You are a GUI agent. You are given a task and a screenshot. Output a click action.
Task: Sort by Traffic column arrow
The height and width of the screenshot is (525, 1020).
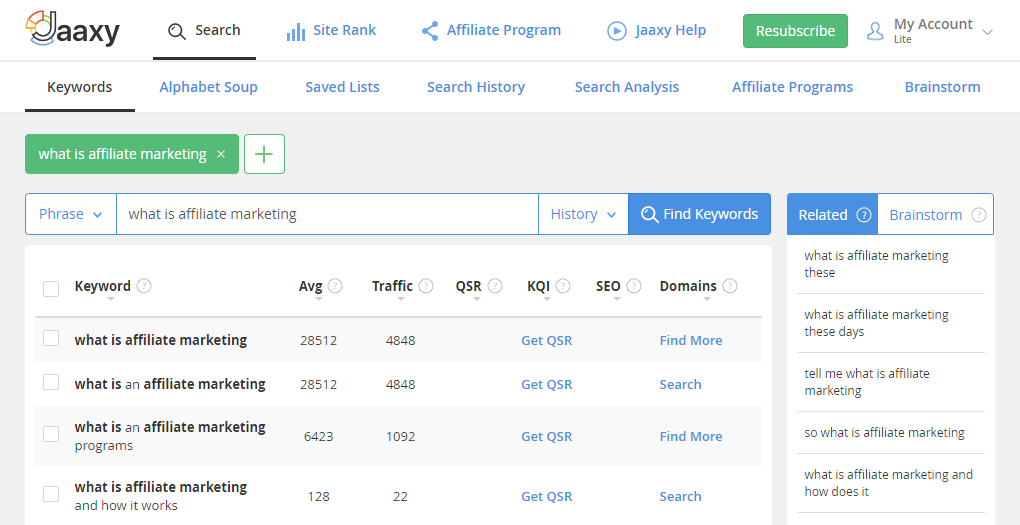401,299
